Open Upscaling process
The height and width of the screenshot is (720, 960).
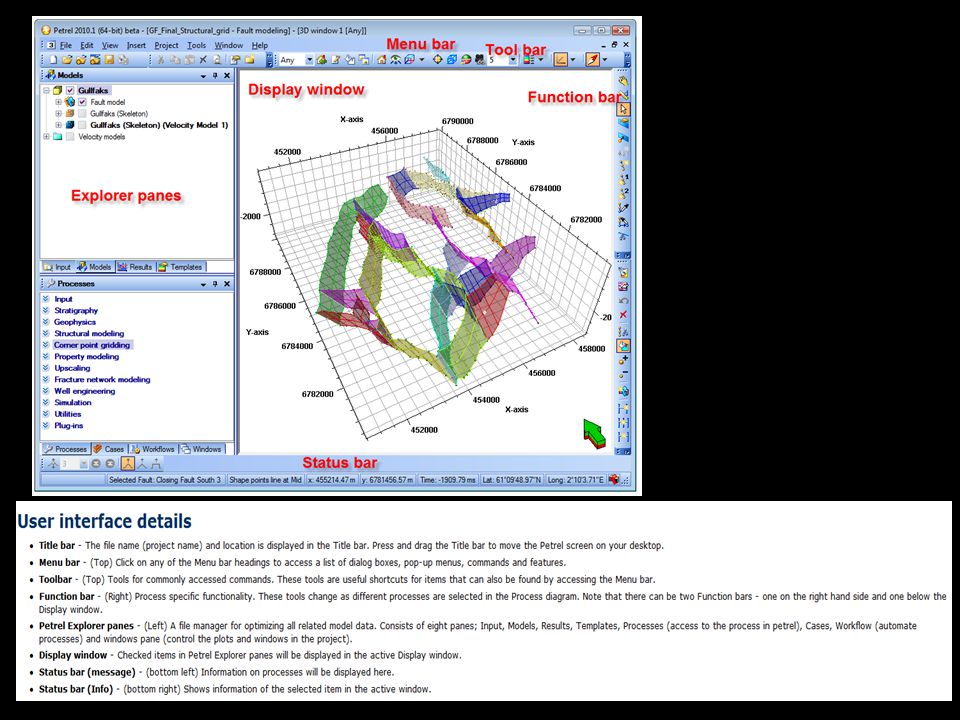(x=72, y=368)
